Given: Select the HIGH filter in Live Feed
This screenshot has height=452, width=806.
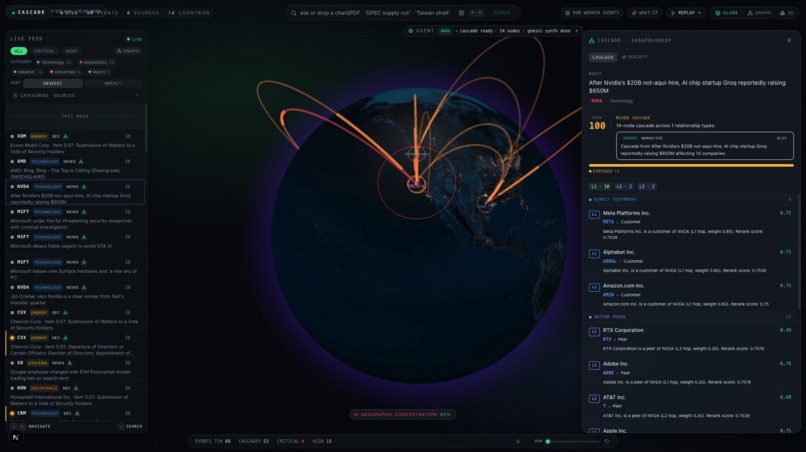Looking at the screenshot, I should pos(71,51).
